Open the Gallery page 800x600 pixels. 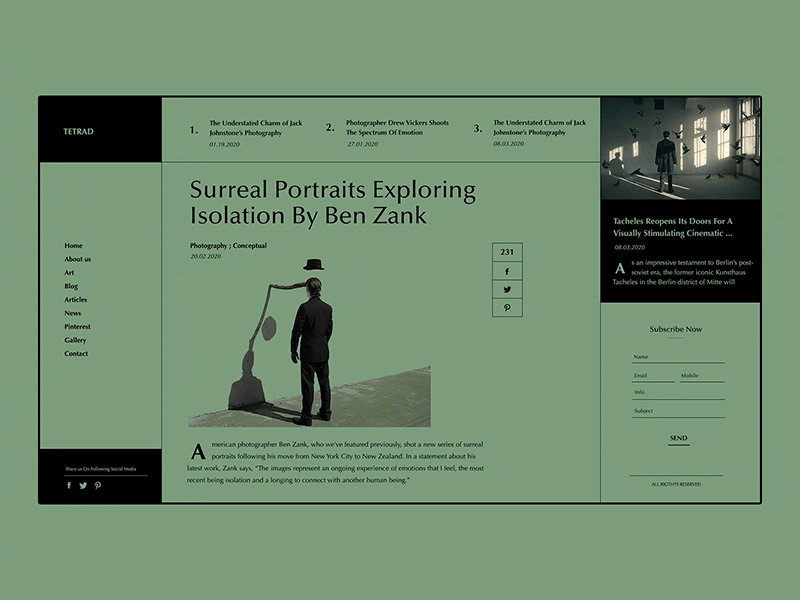coord(75,340)
